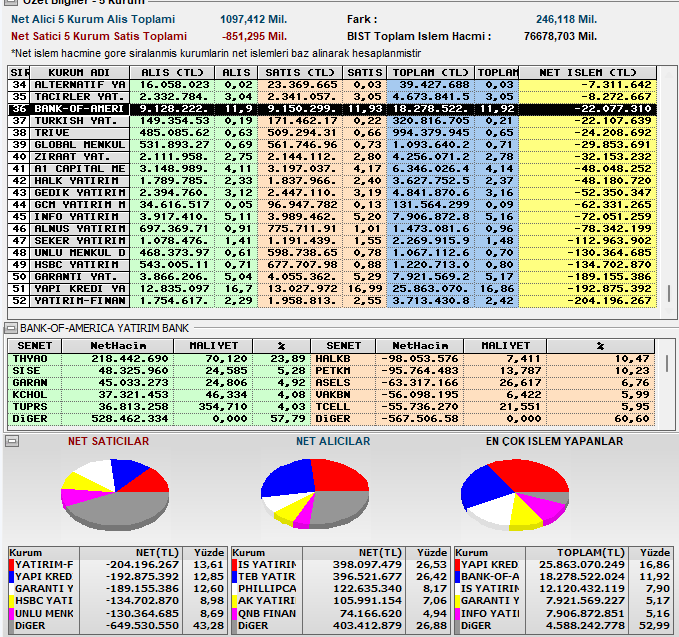Click the VAKBN sold stock row
This screenshot has height=637, width=679.
click(482, 395)
